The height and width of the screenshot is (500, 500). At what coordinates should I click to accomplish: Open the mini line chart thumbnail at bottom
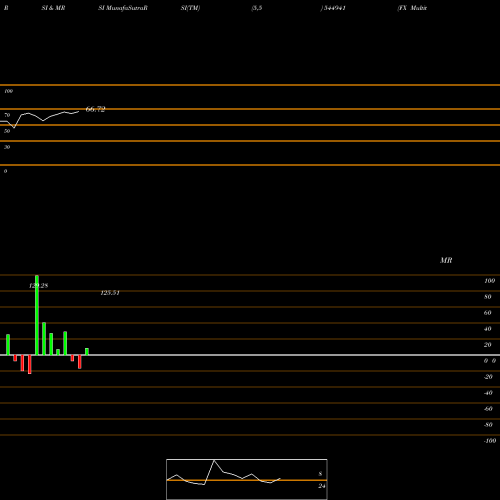[247, 479]
